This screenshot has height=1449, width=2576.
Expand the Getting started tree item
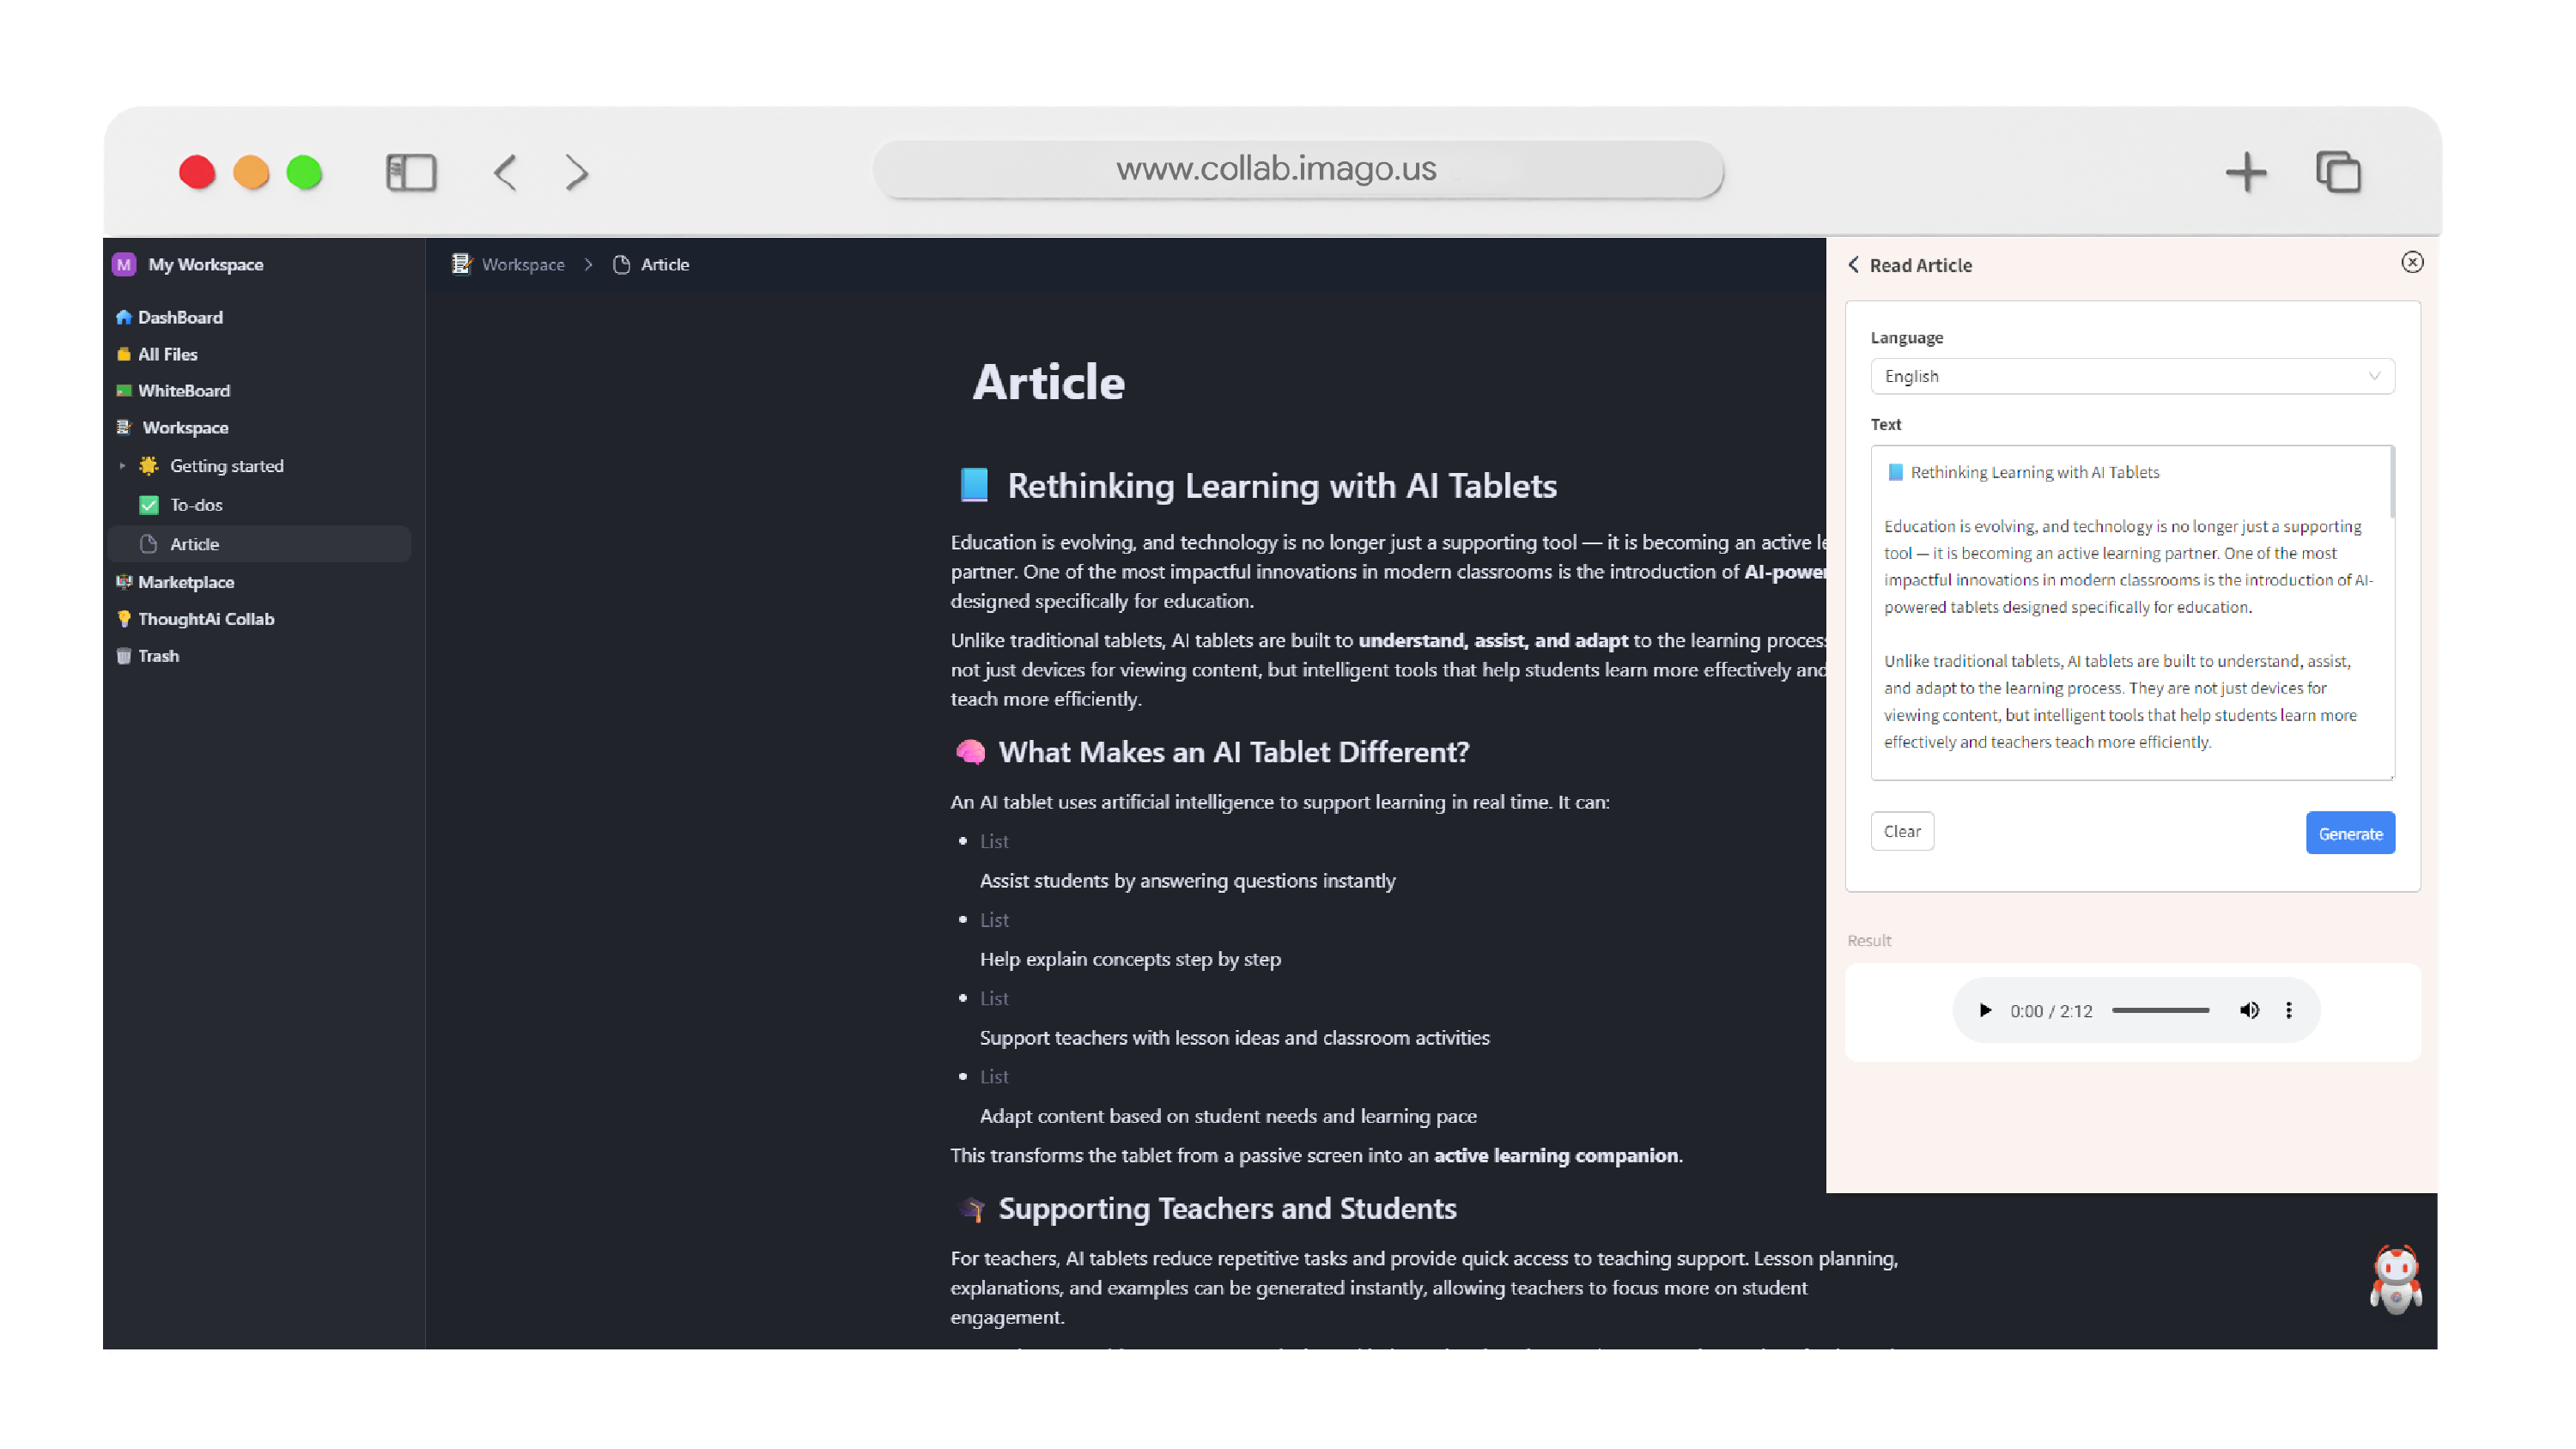tap(122, 466)
